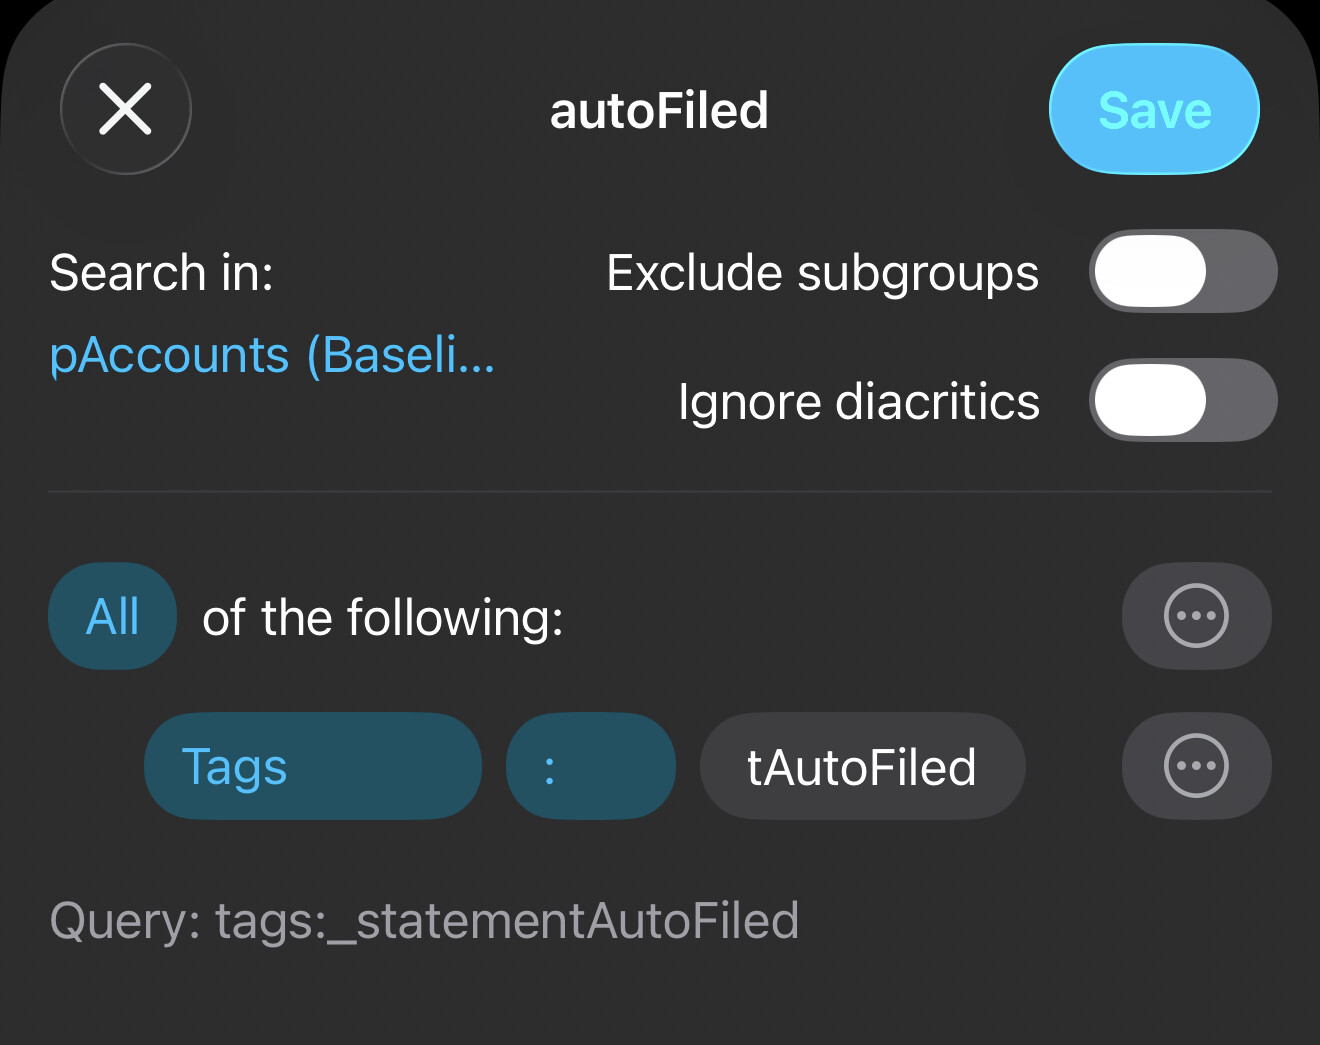Viewport: 1320px width, 1045px height.
Task: Open ellipsis options for the All group
Action: (1196, 616)
